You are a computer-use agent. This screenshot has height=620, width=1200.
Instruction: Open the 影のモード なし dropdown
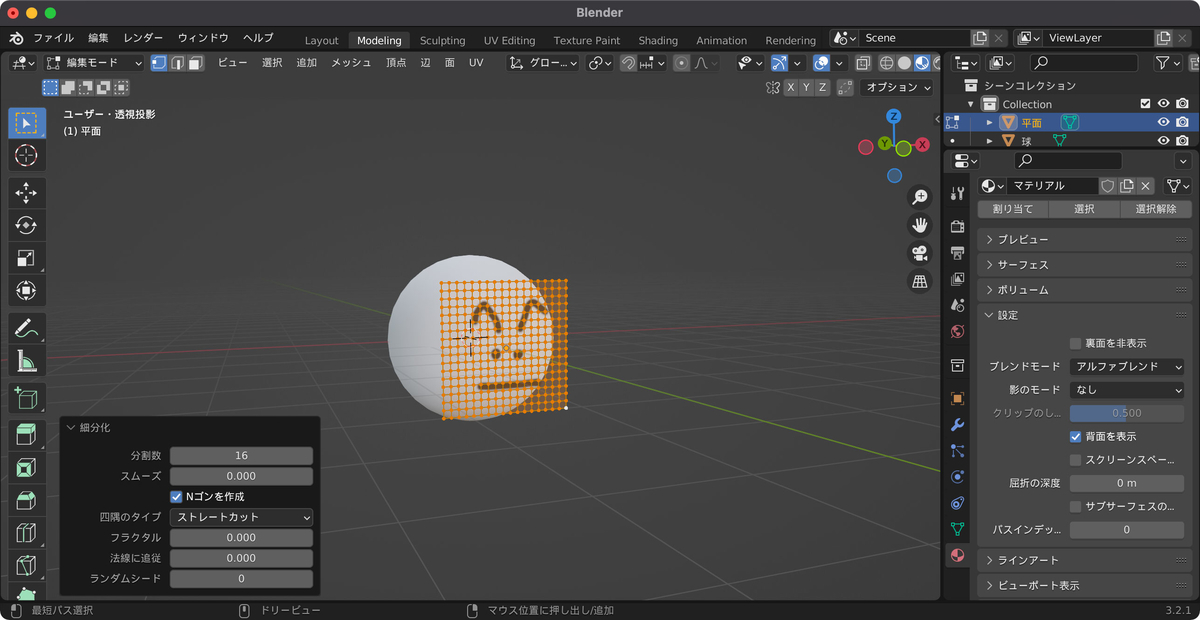(1127, 390)
